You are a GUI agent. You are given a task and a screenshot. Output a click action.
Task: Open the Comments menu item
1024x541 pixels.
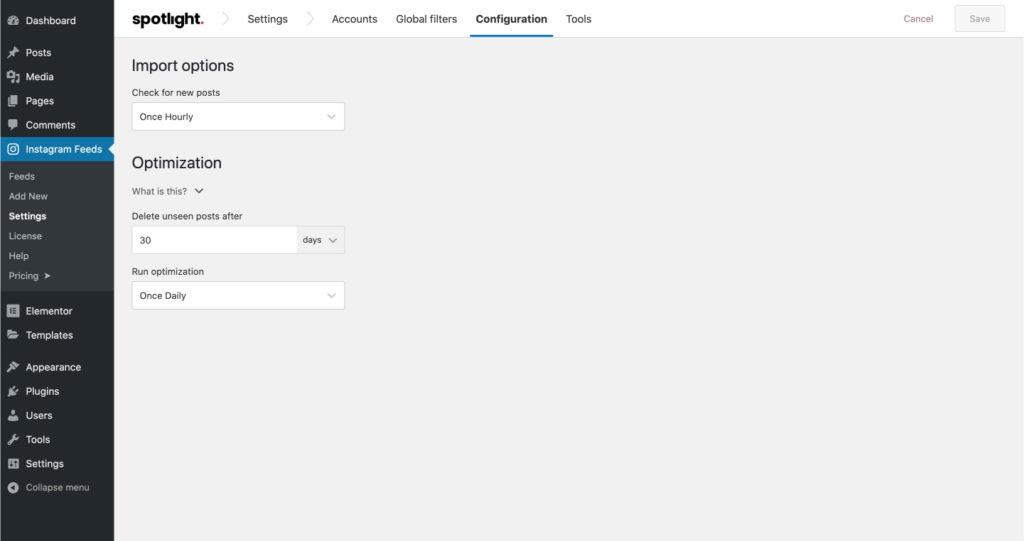point(57,125)
